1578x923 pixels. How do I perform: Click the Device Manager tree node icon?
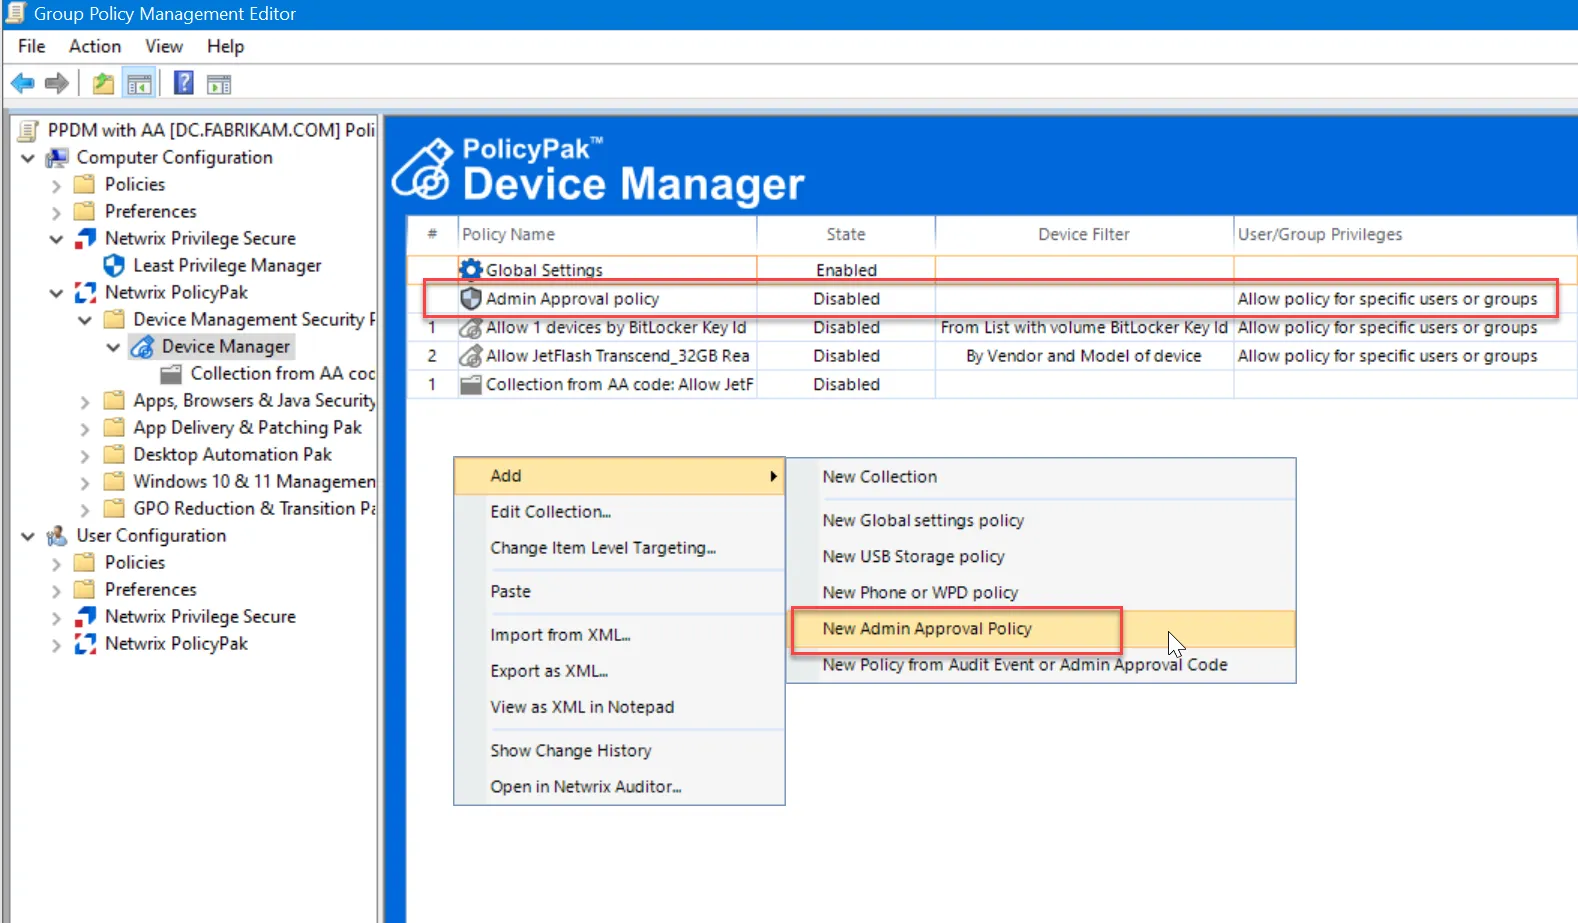click(143, 346)
